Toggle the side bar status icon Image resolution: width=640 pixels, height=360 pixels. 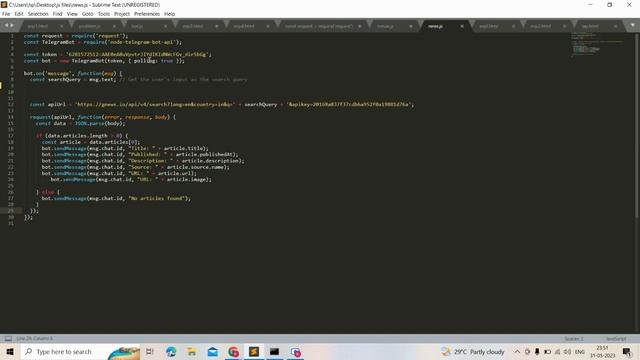tap(8, 338)
